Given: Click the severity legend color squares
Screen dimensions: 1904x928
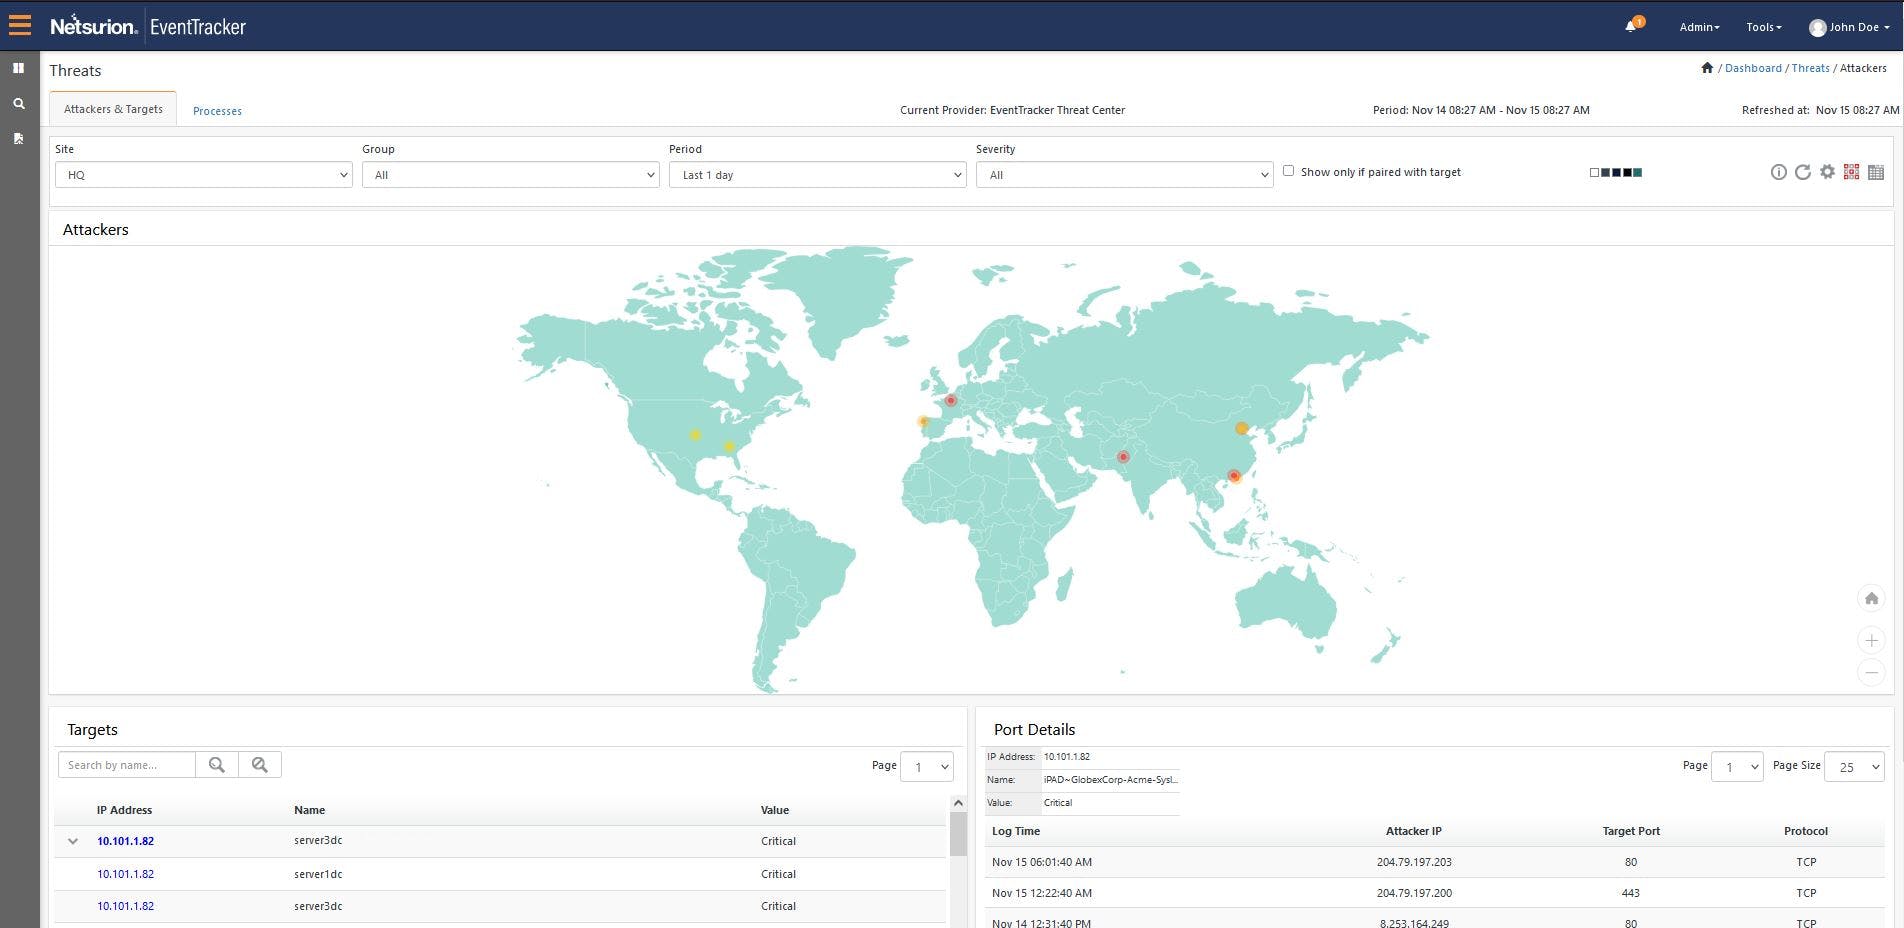Looking at the screenshot, I should [x=1616, y=172].
